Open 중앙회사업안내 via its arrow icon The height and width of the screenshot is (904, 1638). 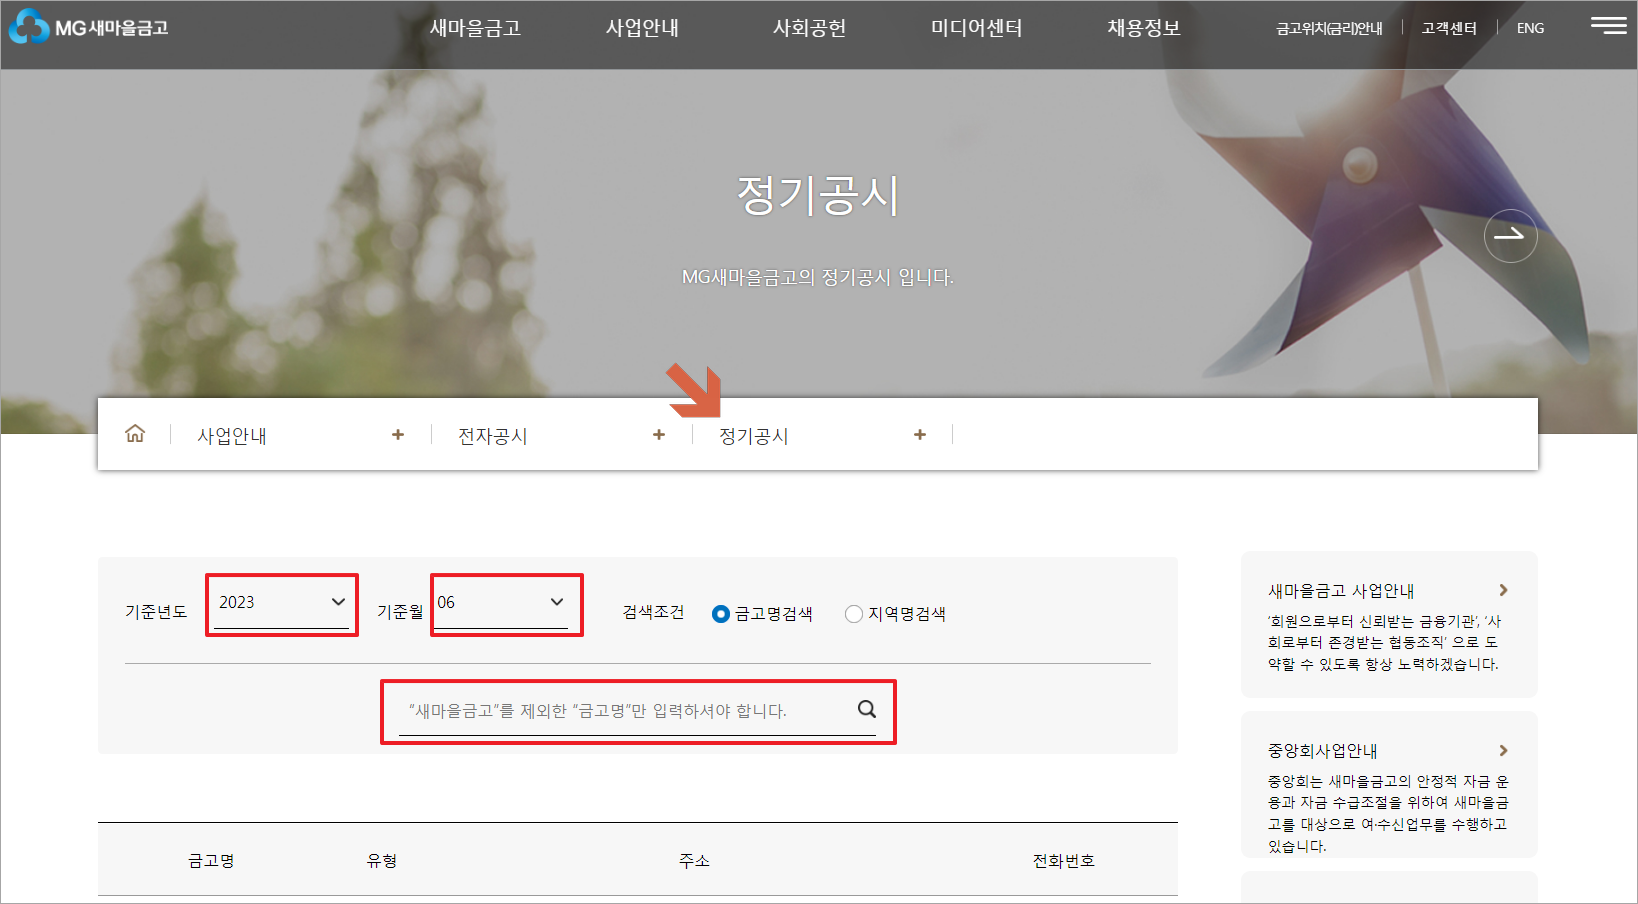[1504, 750]
